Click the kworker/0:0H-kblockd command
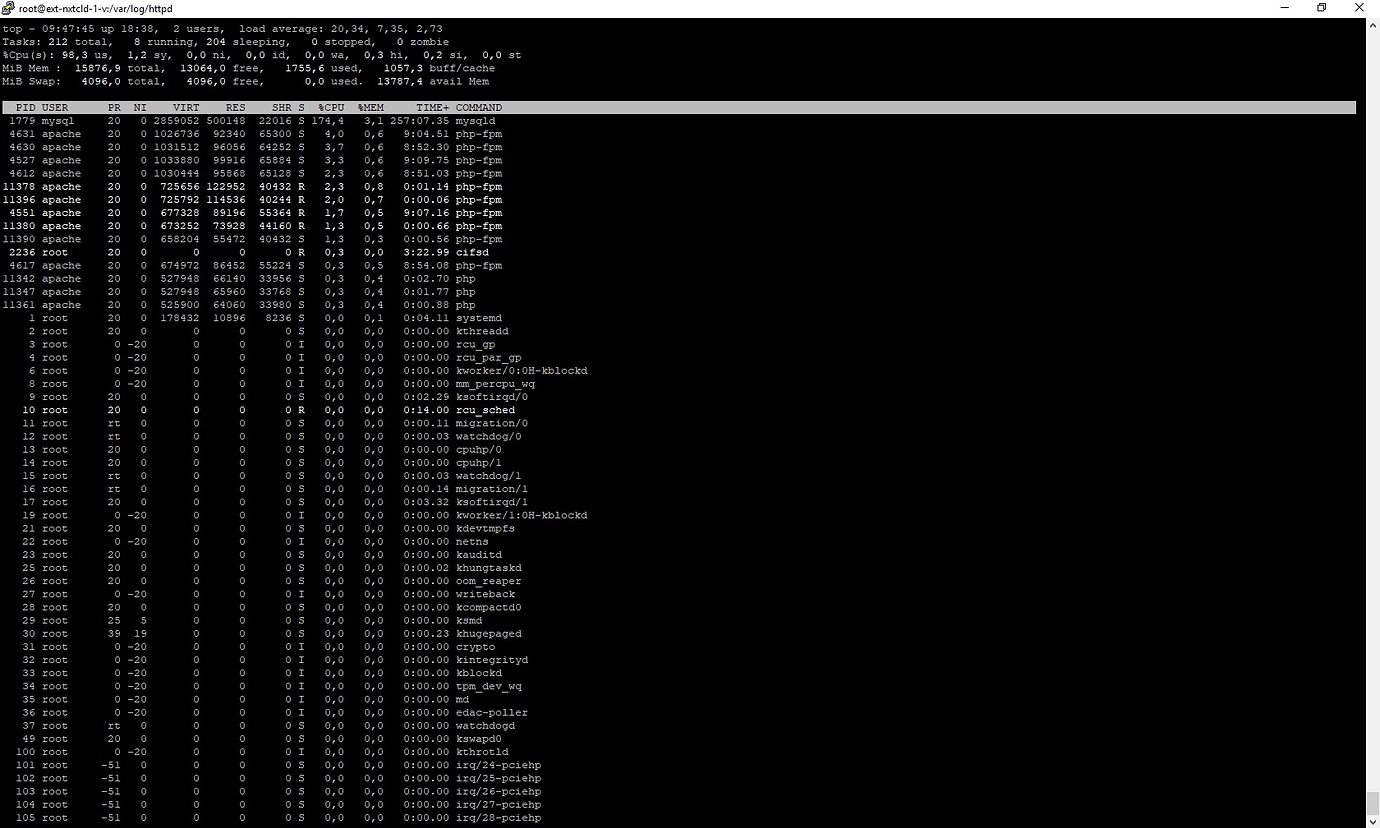The height and width of the screenshot is (828, 1380). point(522,370)
